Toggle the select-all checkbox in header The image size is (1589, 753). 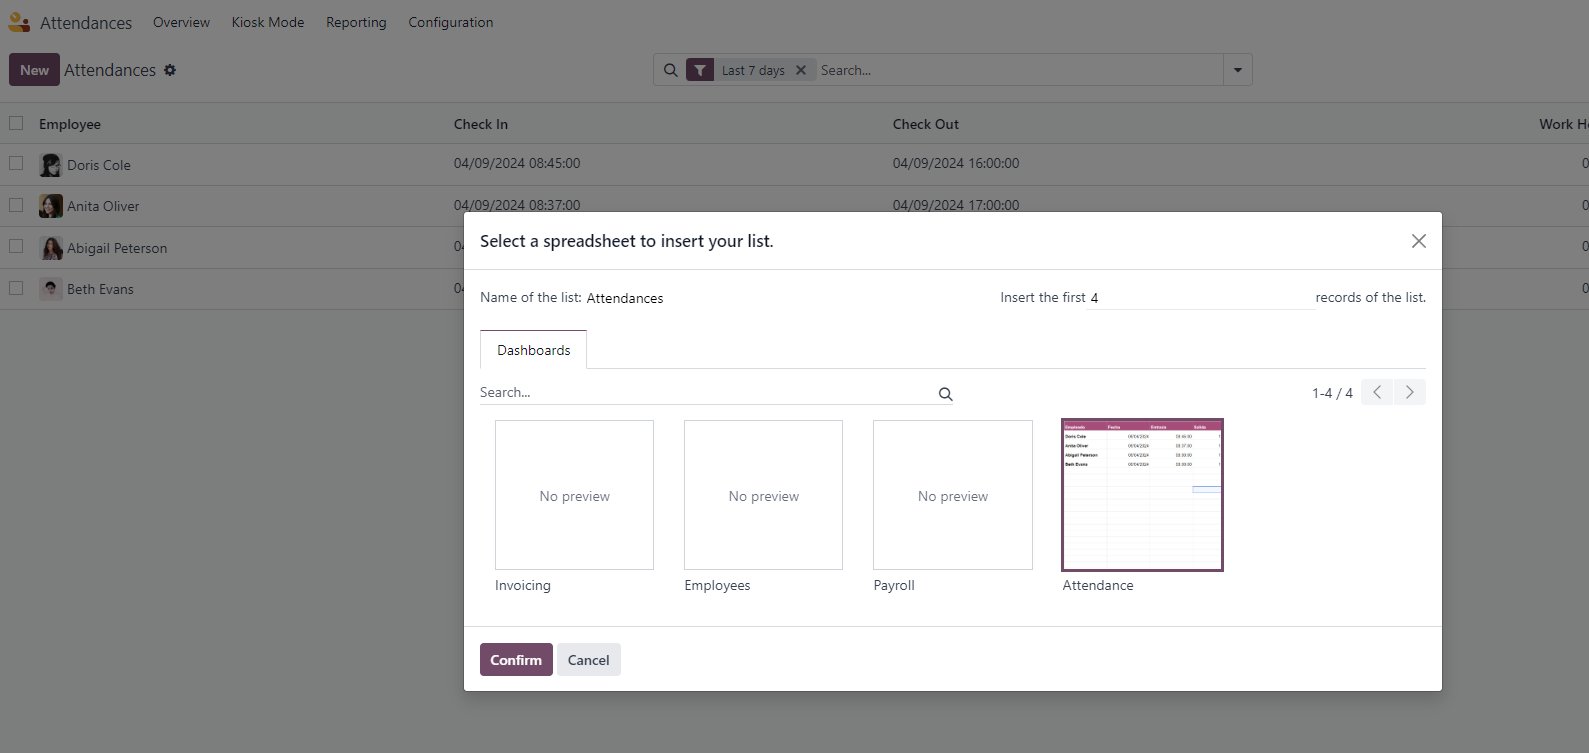(x=16, y=123)
